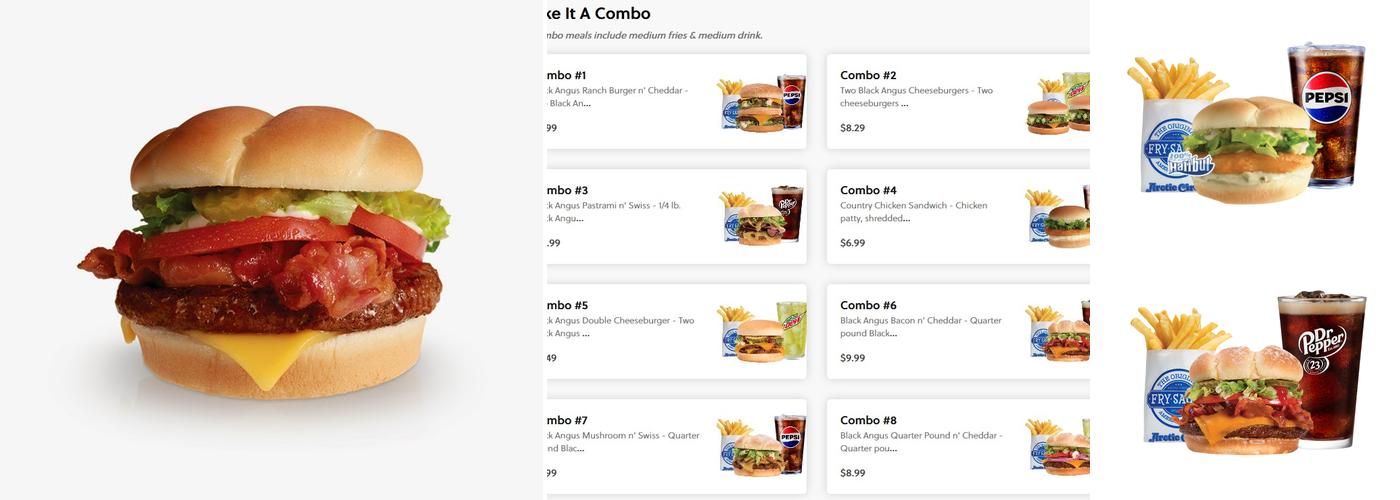1400x500 pixels.
Task: Click the Combo #5 thumbnail with green drink
Action: pos(762,331)
